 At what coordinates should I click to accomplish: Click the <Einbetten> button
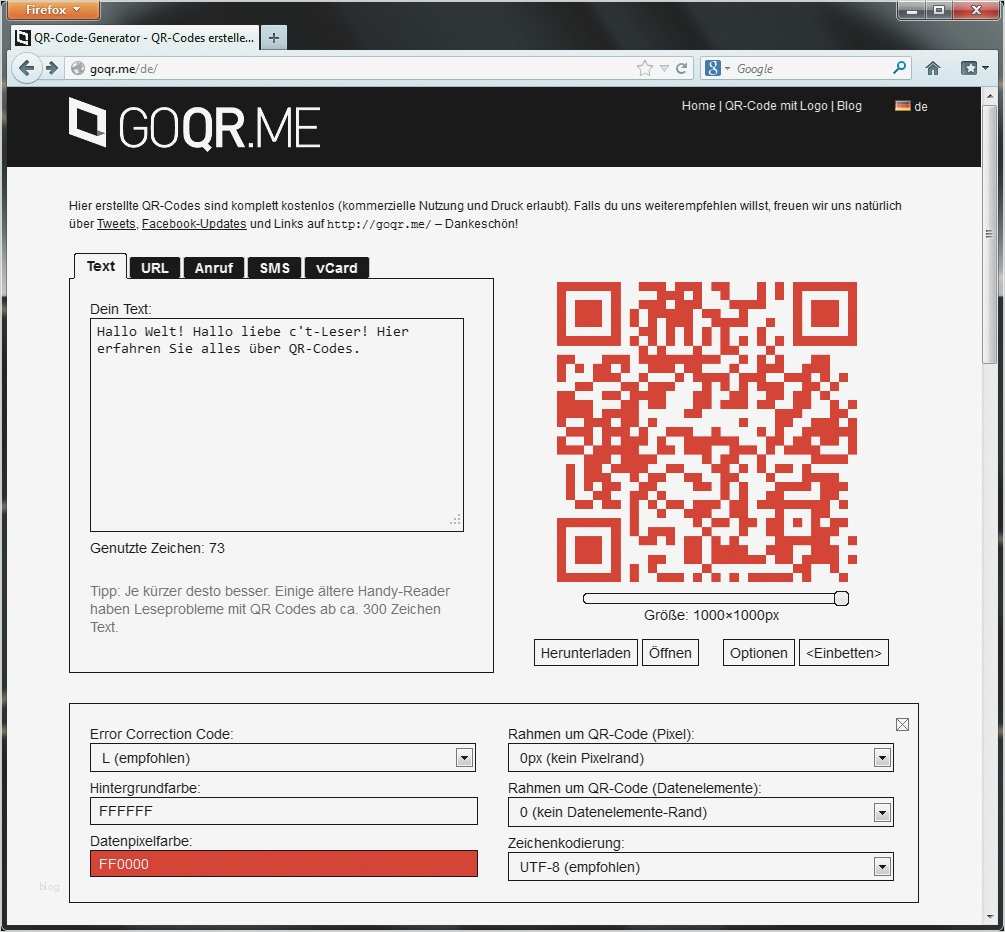pyautogui.click(x=843, y=653)
